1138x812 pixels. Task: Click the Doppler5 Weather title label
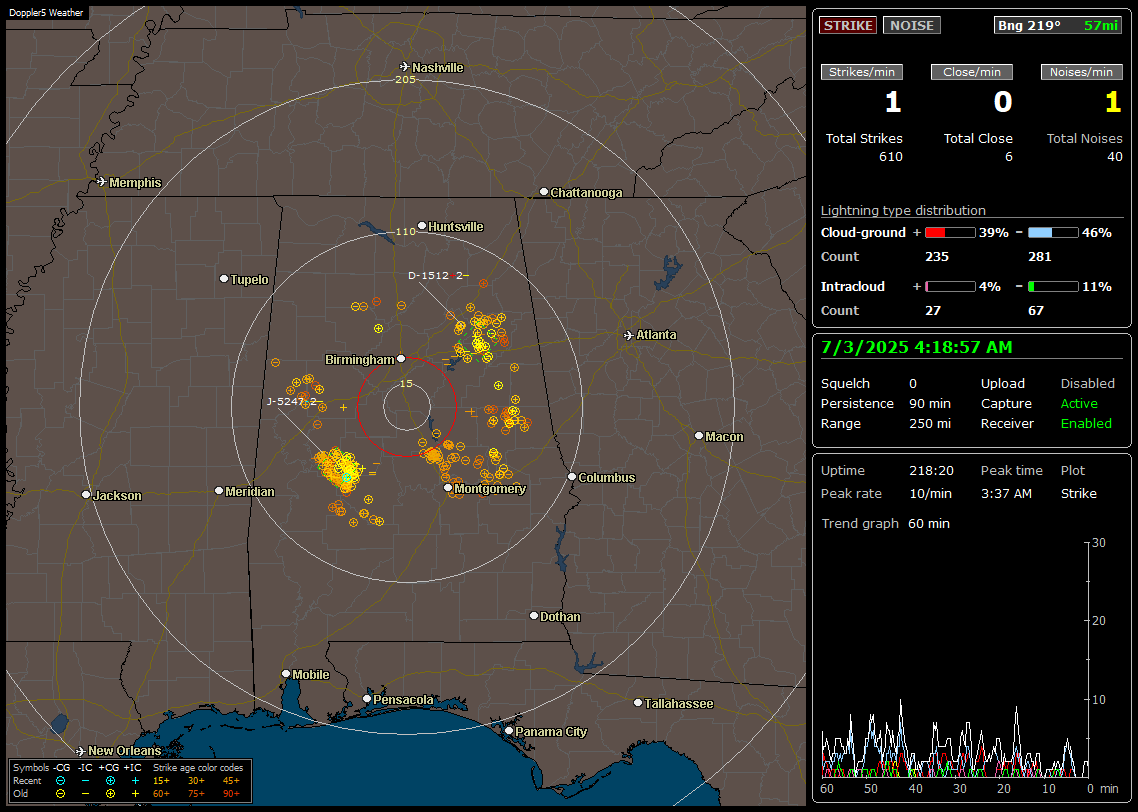click(46, 12)
